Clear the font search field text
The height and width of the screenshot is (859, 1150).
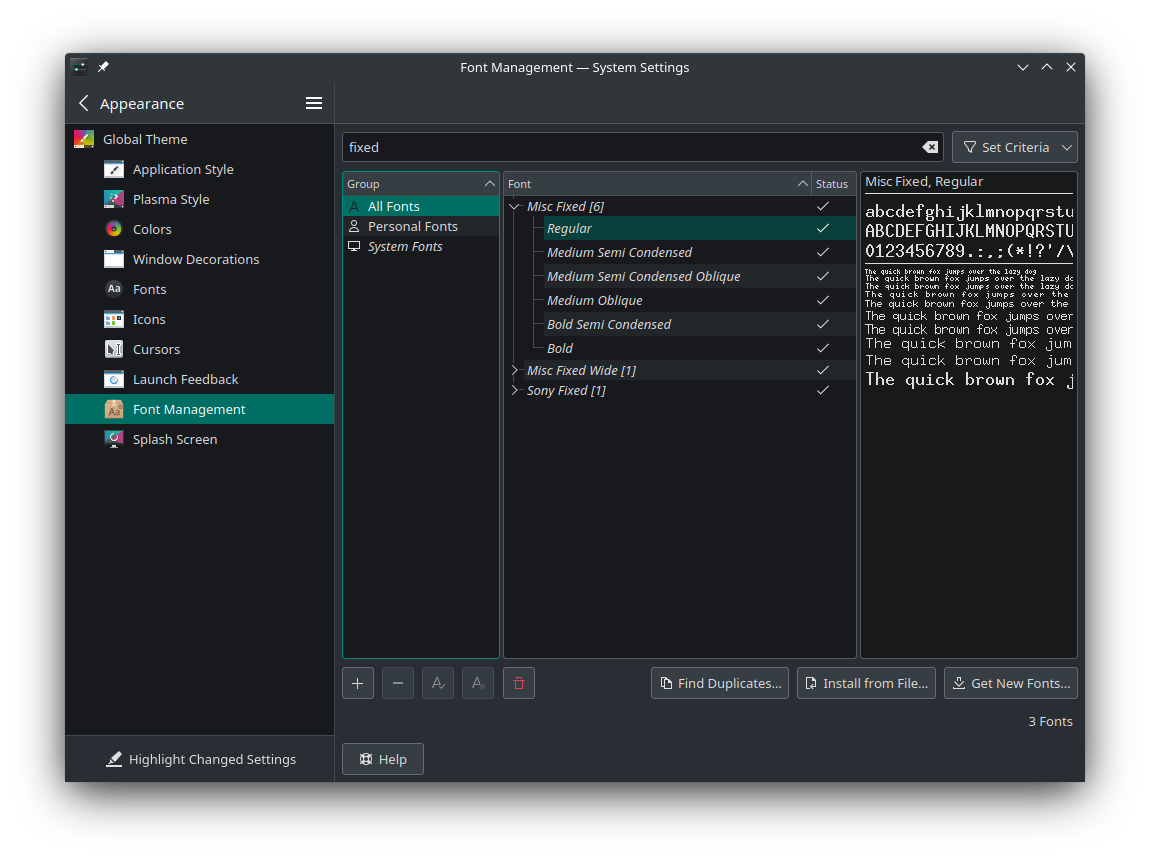click(x=930, y=147)
